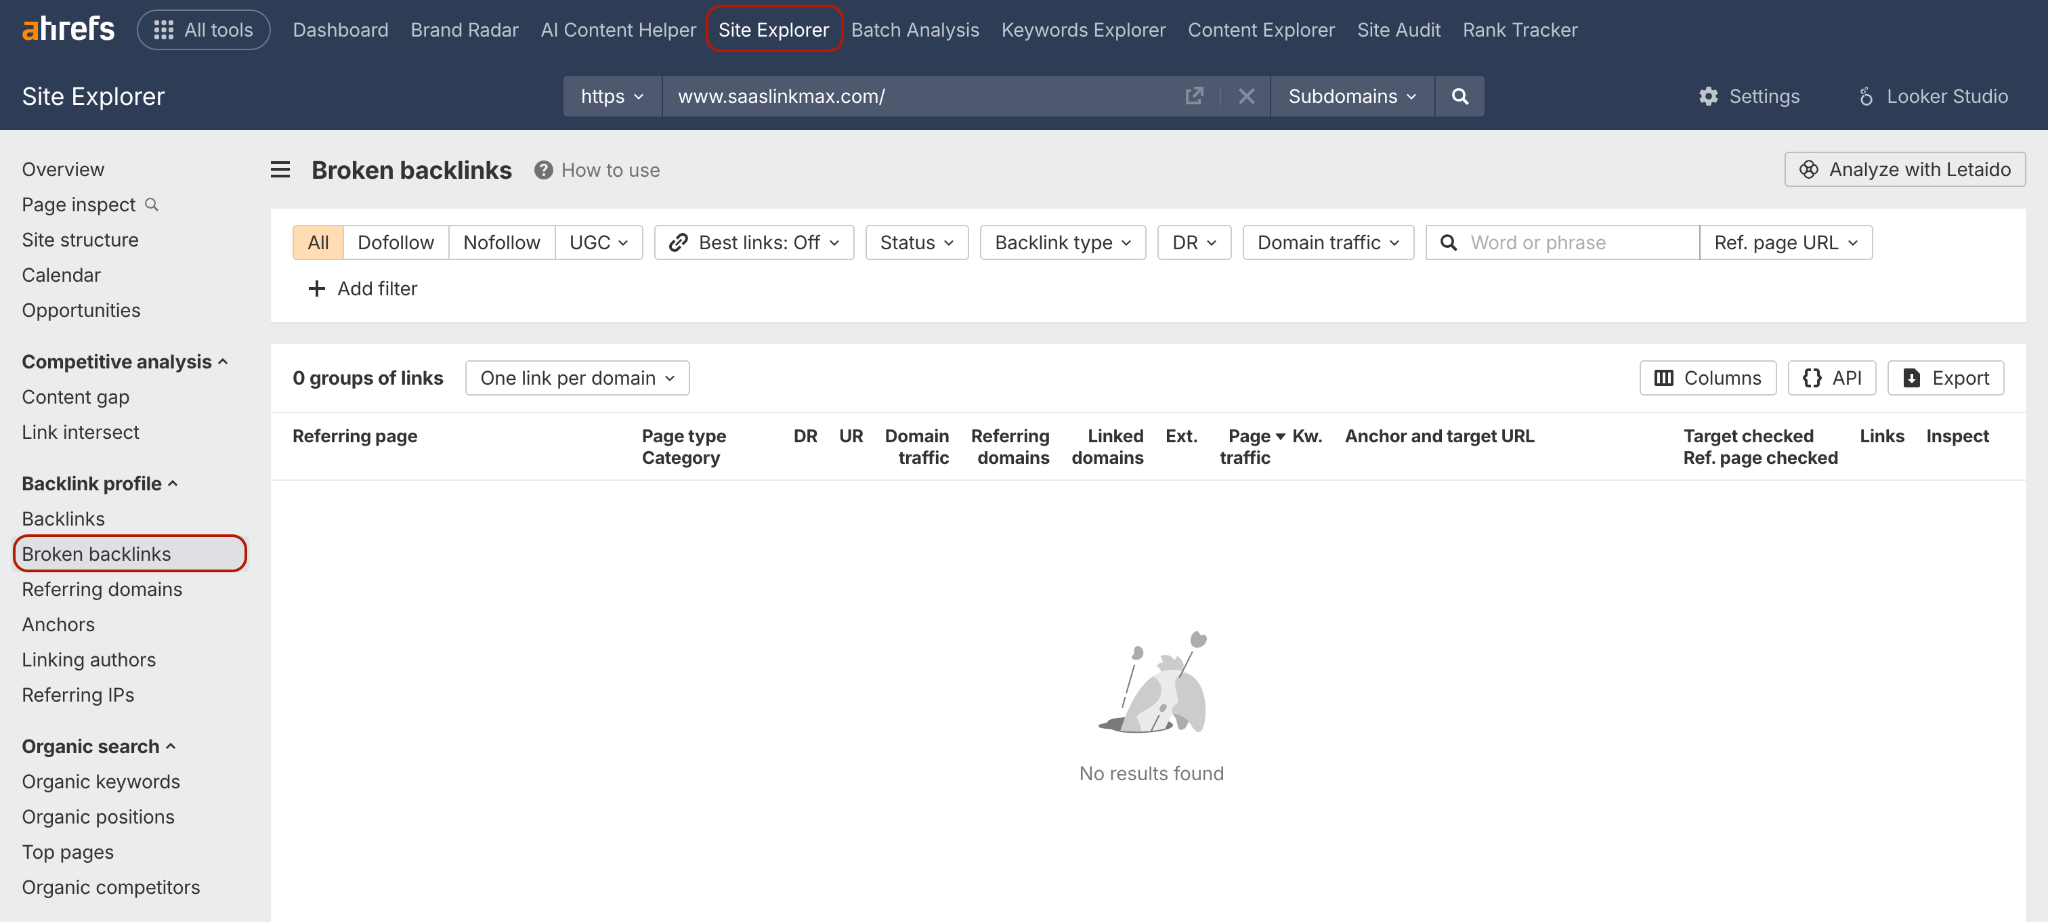Clear the URL with the X icon

(x=1246, y=96)
